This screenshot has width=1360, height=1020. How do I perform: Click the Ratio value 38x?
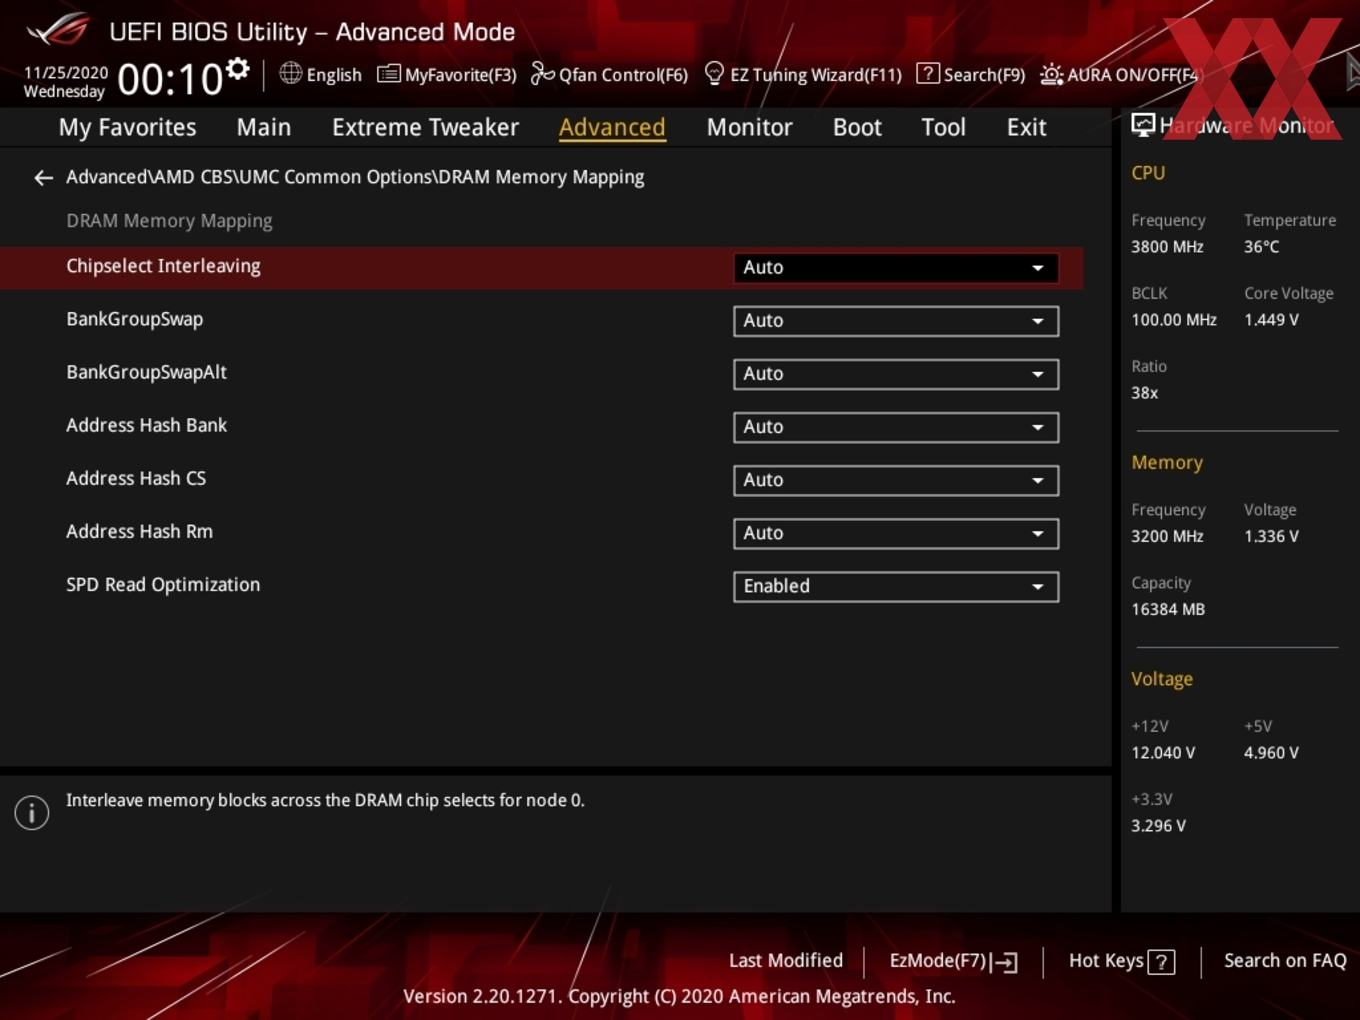(x=1144, y=393)
